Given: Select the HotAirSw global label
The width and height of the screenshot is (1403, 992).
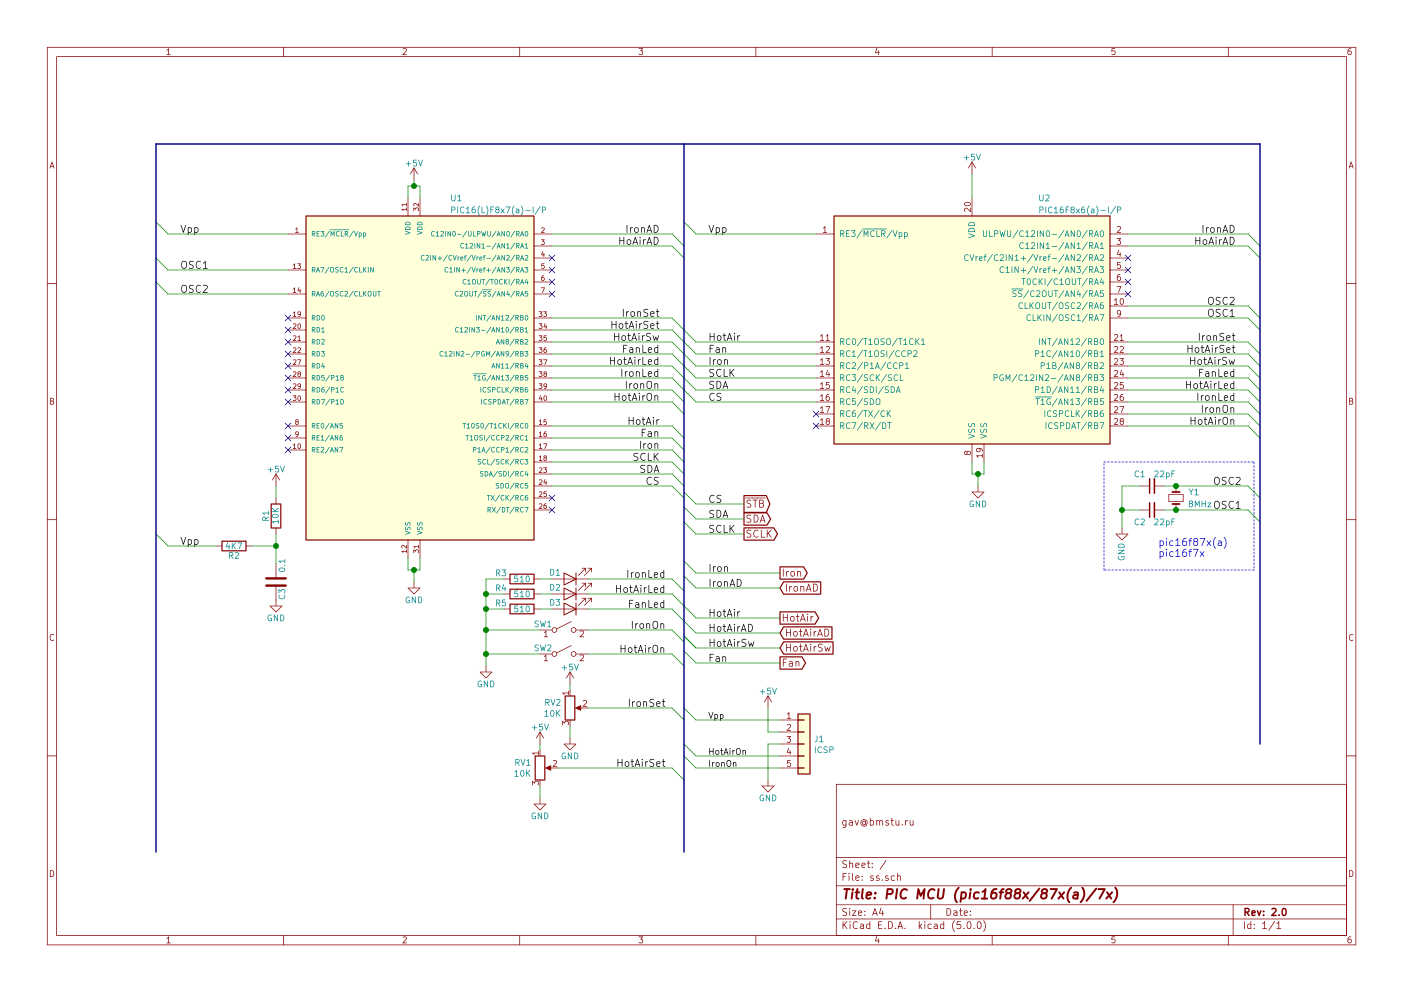Looking at the screenshot, I should 807,648.
